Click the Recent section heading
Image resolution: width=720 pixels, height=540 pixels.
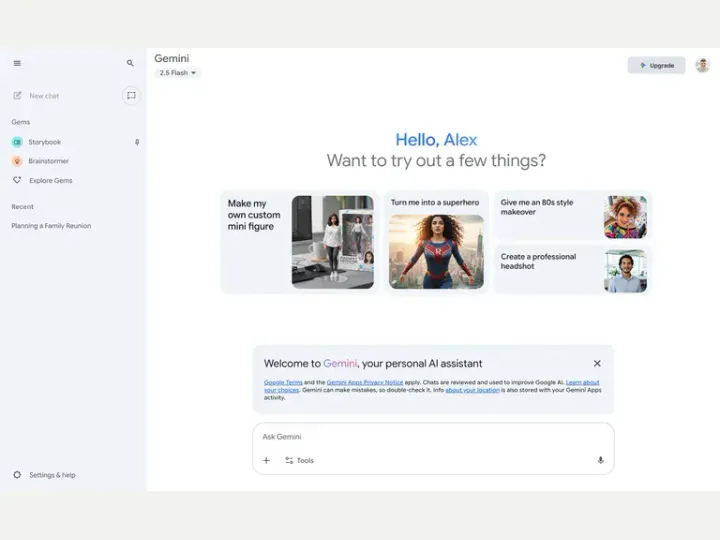[x=22, y=207]
